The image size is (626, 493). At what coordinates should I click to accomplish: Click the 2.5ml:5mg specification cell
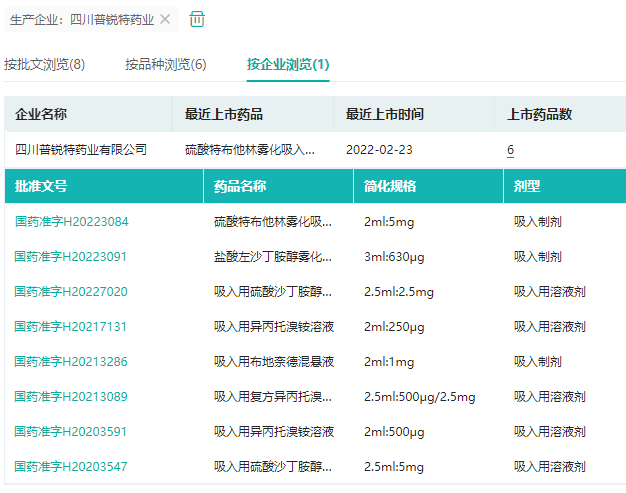[x=394, y=467]
